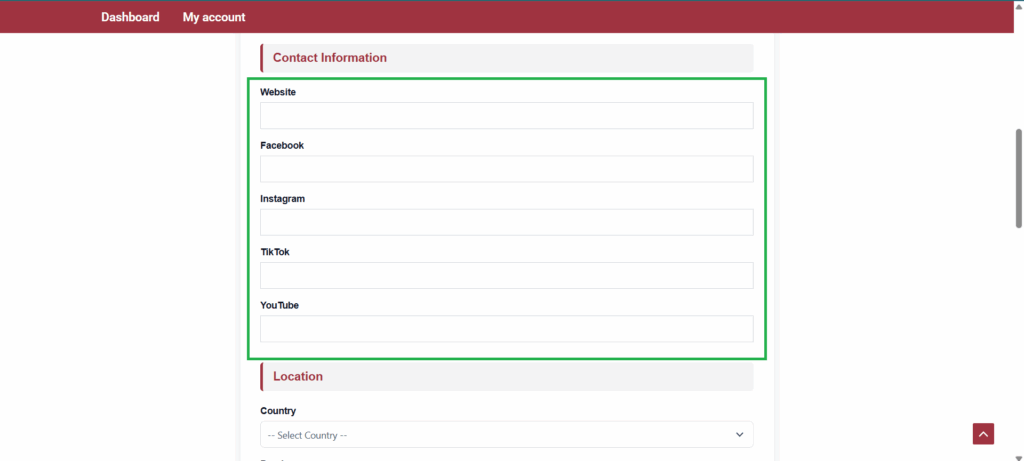Click the Website field label
The width and height of the screenshot is (1024, 461).
point(278,92)
